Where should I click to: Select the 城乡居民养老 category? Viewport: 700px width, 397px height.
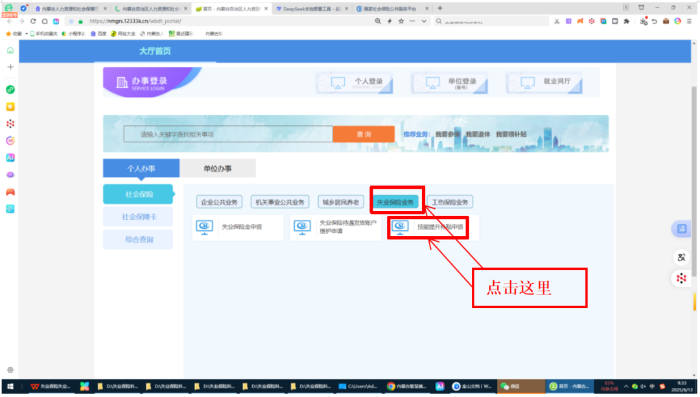(x=341, y=202)
